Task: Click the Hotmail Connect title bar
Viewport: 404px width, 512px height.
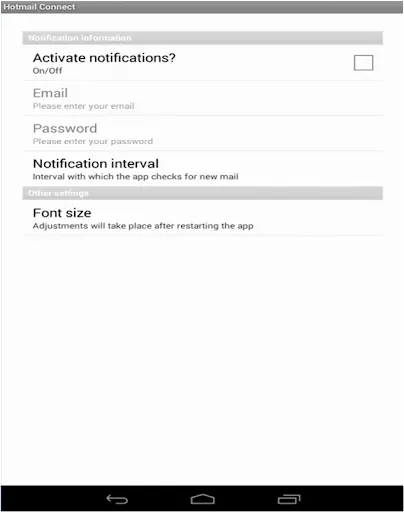Action: coord(202,7)
